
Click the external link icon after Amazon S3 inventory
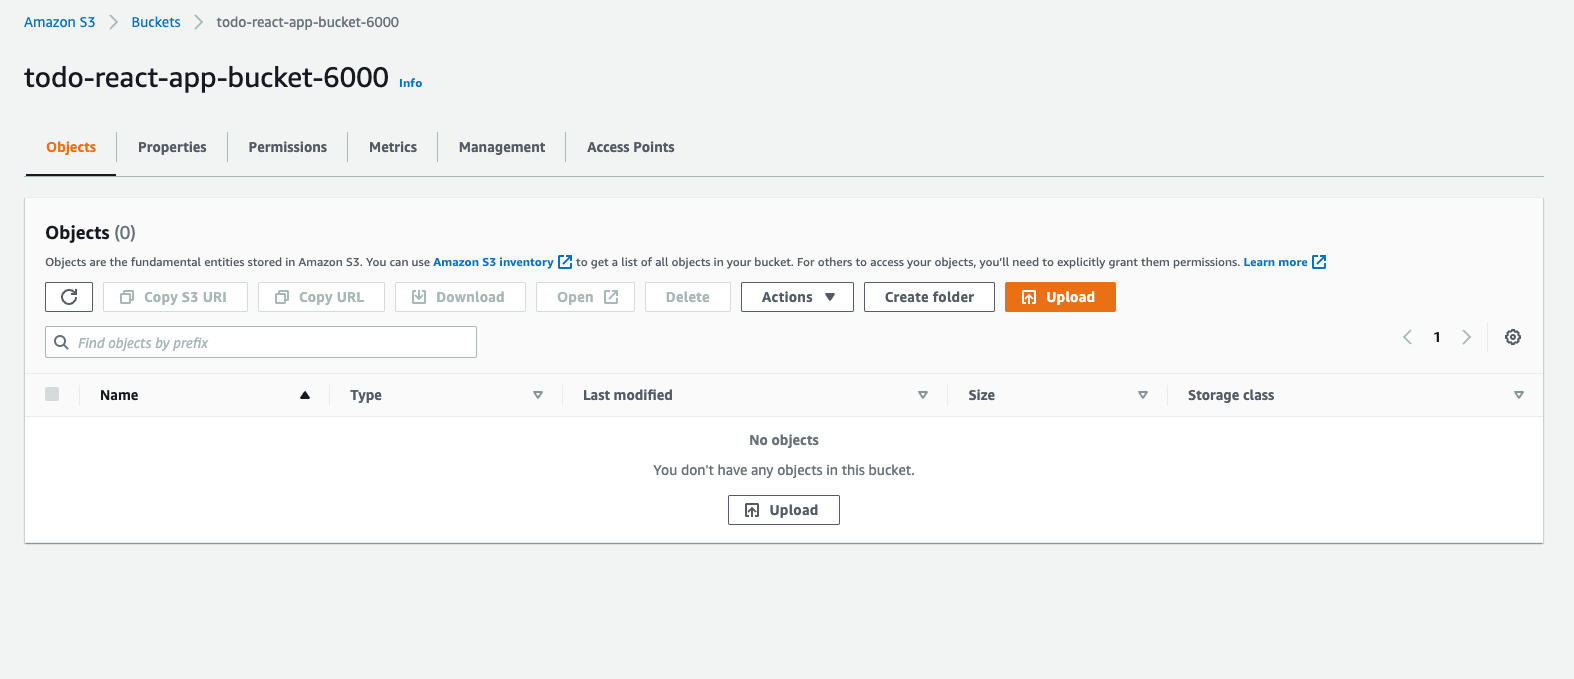point(565,262)
